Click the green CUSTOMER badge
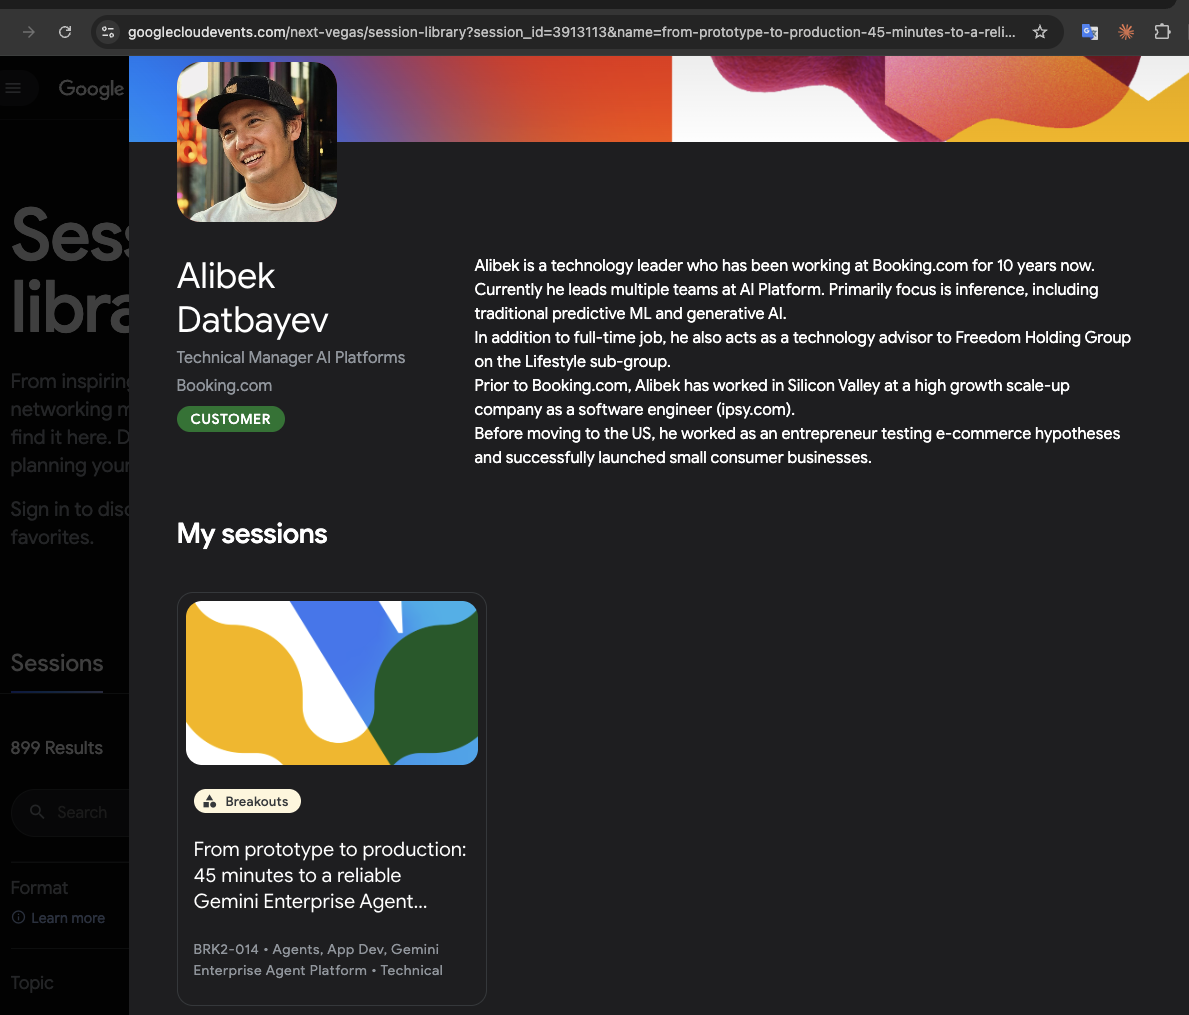 (231, 419)
